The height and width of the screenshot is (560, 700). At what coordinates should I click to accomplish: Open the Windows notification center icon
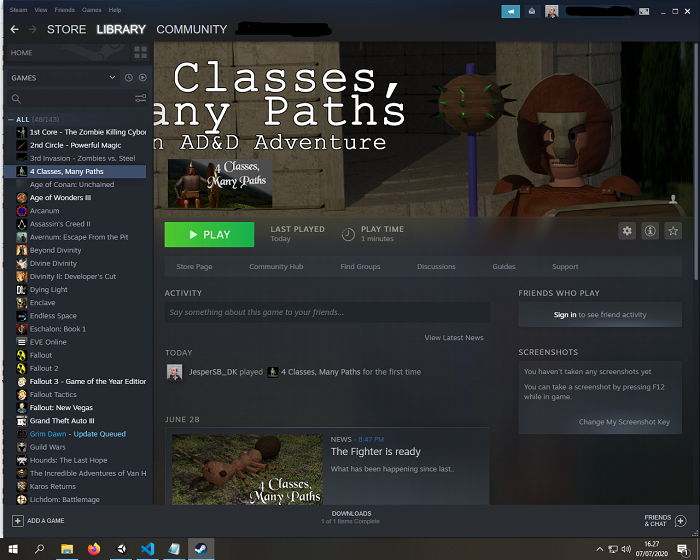[683, 549]
